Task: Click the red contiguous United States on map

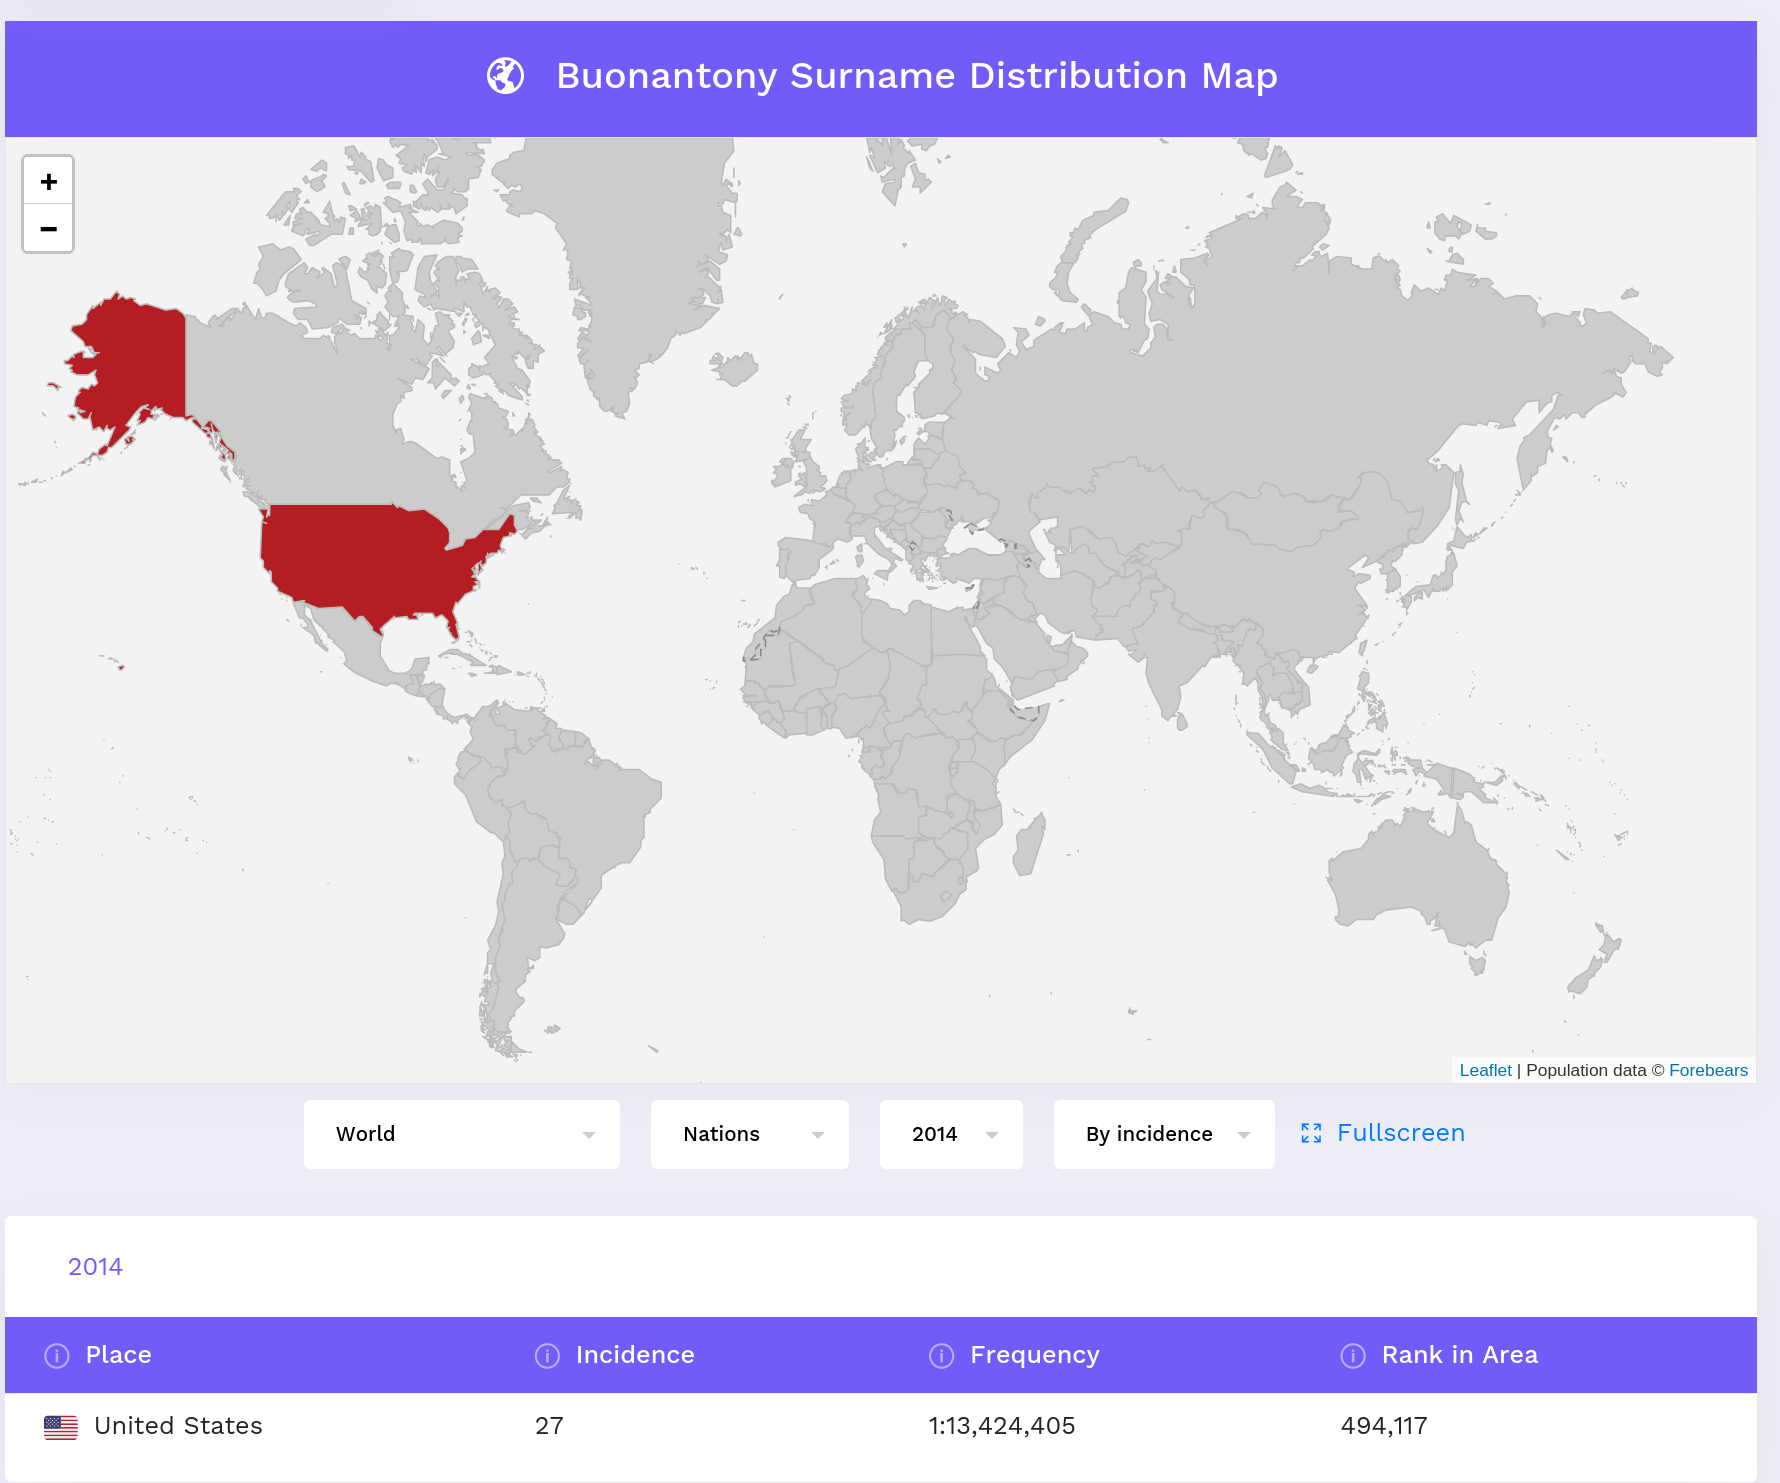Action: tap(370, 560)
